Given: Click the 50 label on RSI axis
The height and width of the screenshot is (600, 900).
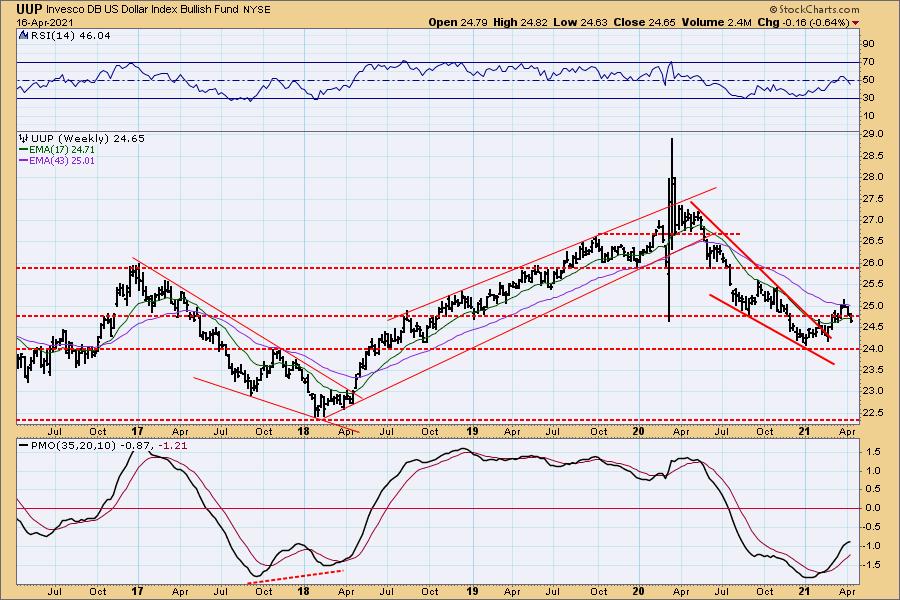Looking at the screenshot, I should pyautogui.click(x=868, y=80).
